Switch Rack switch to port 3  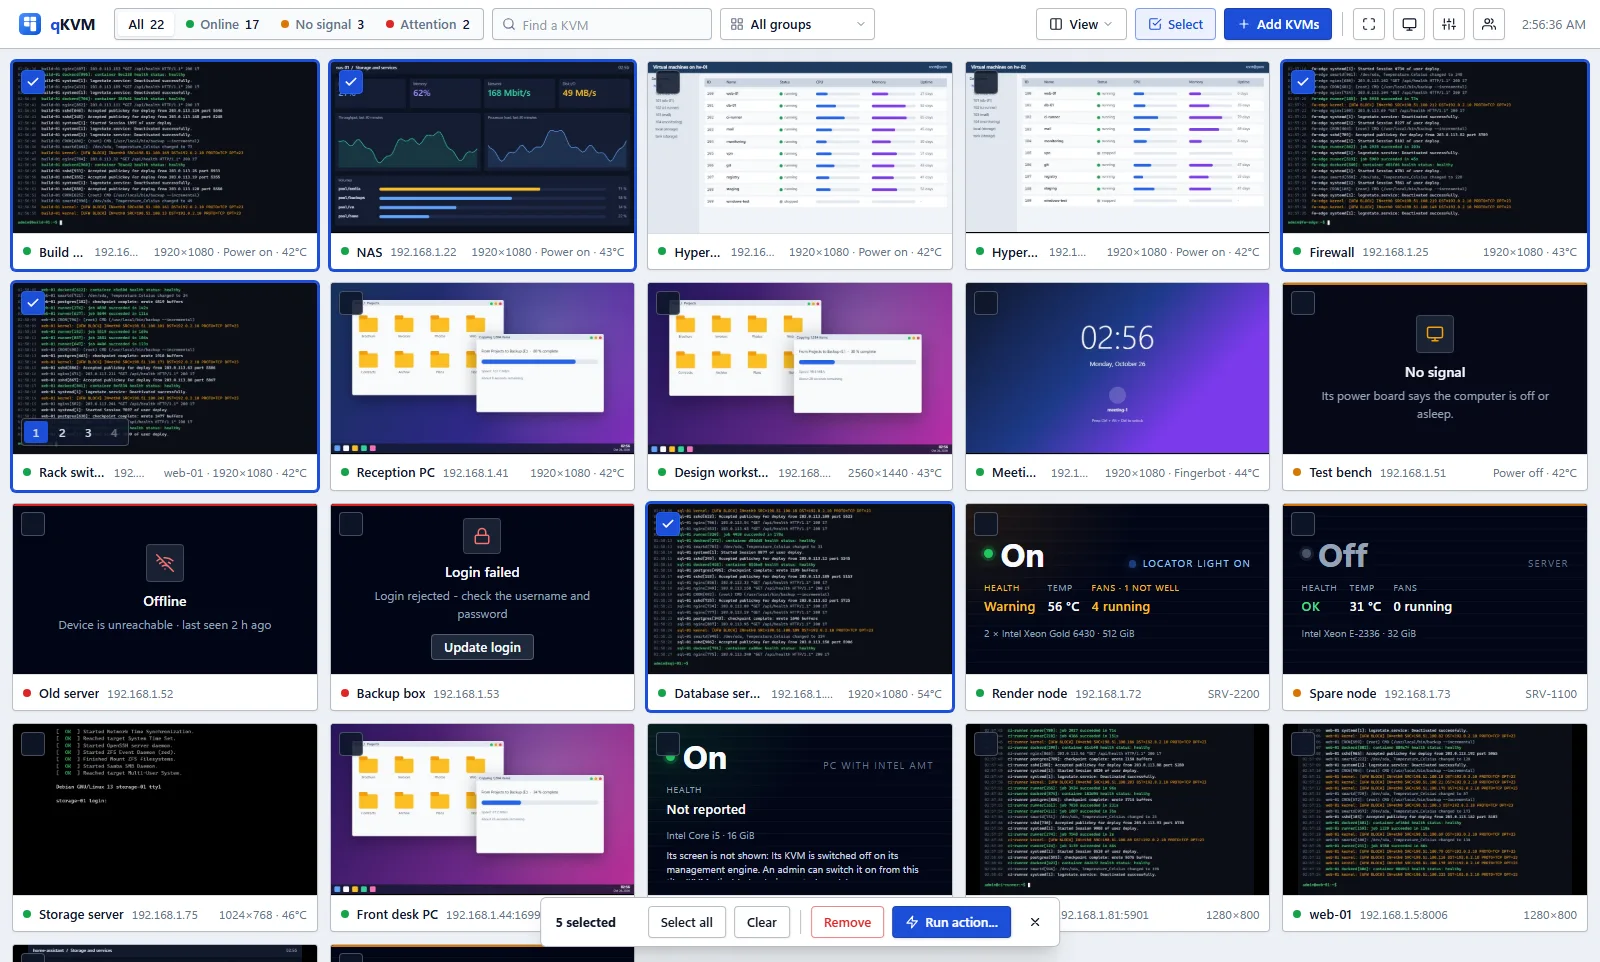[x=88, y=433]
